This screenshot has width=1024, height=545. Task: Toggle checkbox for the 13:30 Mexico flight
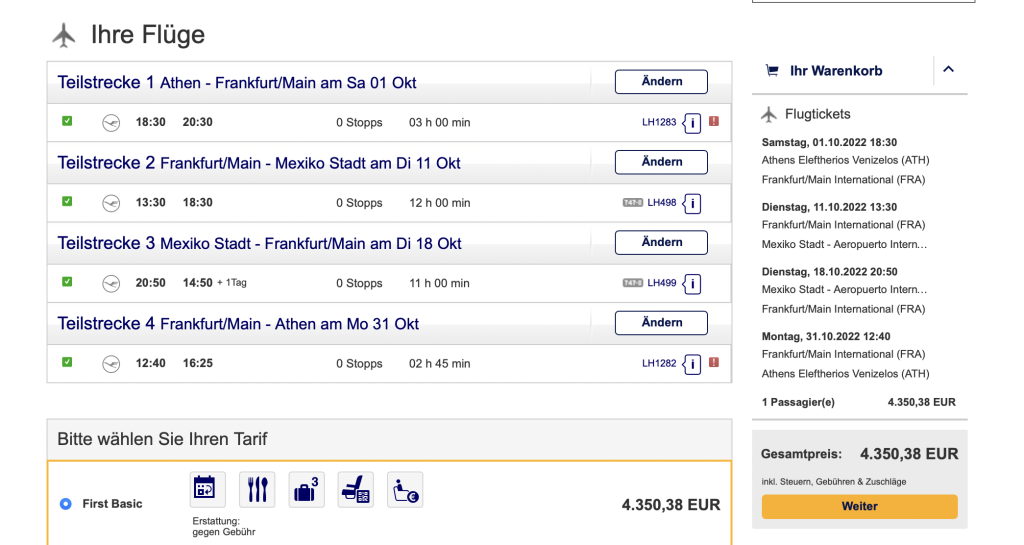pos(67,202)
